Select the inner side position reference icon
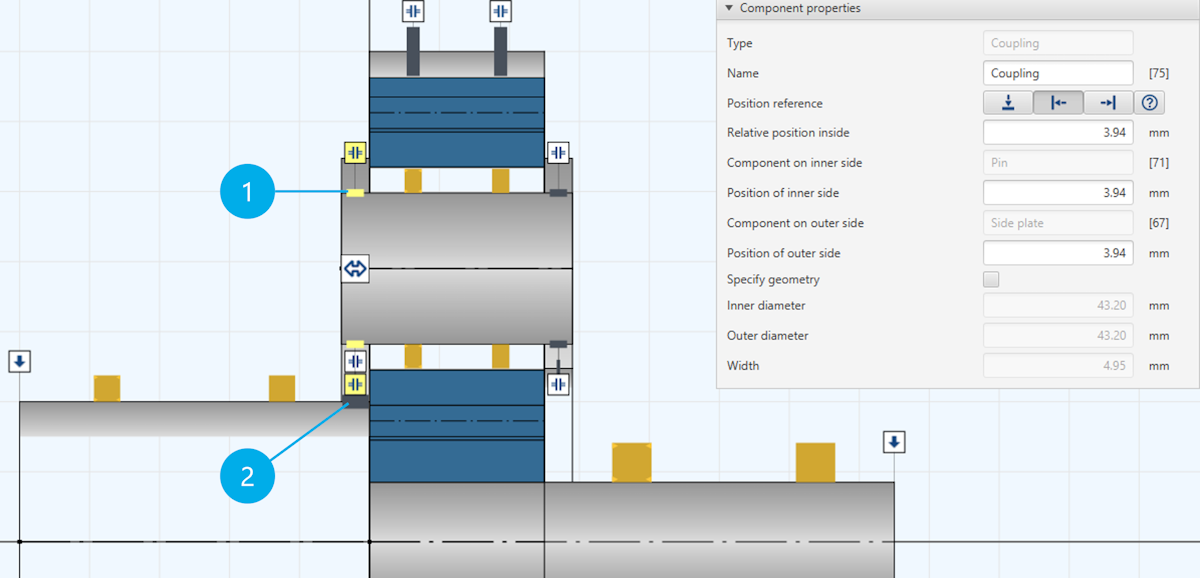1200x578 pixels. click(1058, 102)
